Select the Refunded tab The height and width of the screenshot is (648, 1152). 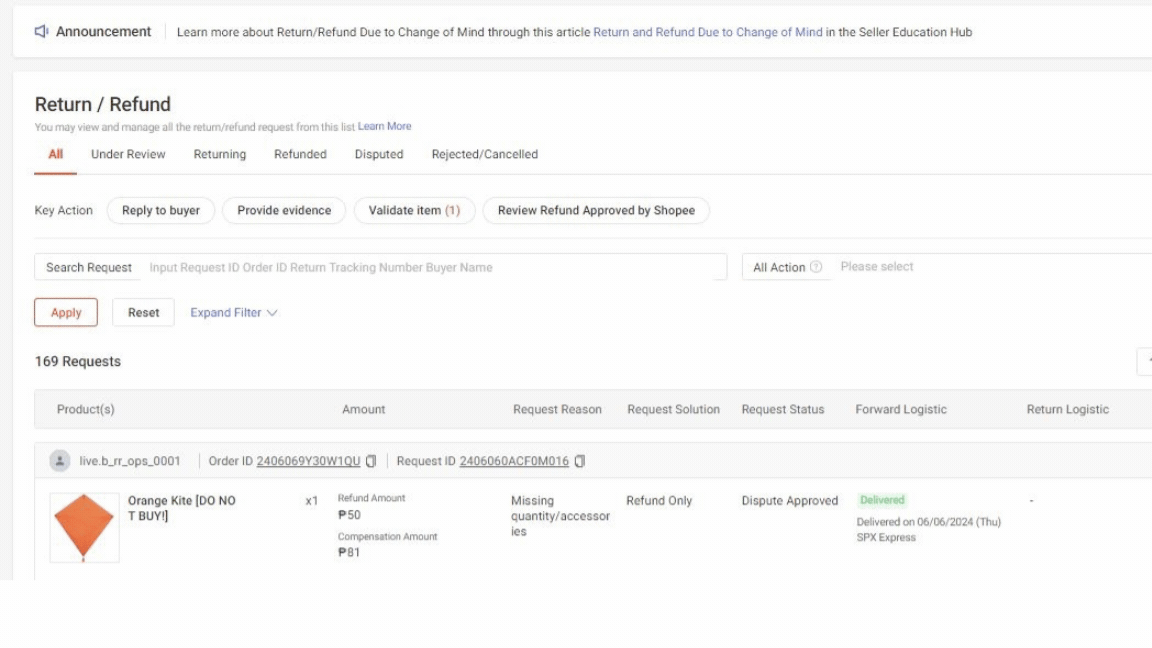(300, 154)
